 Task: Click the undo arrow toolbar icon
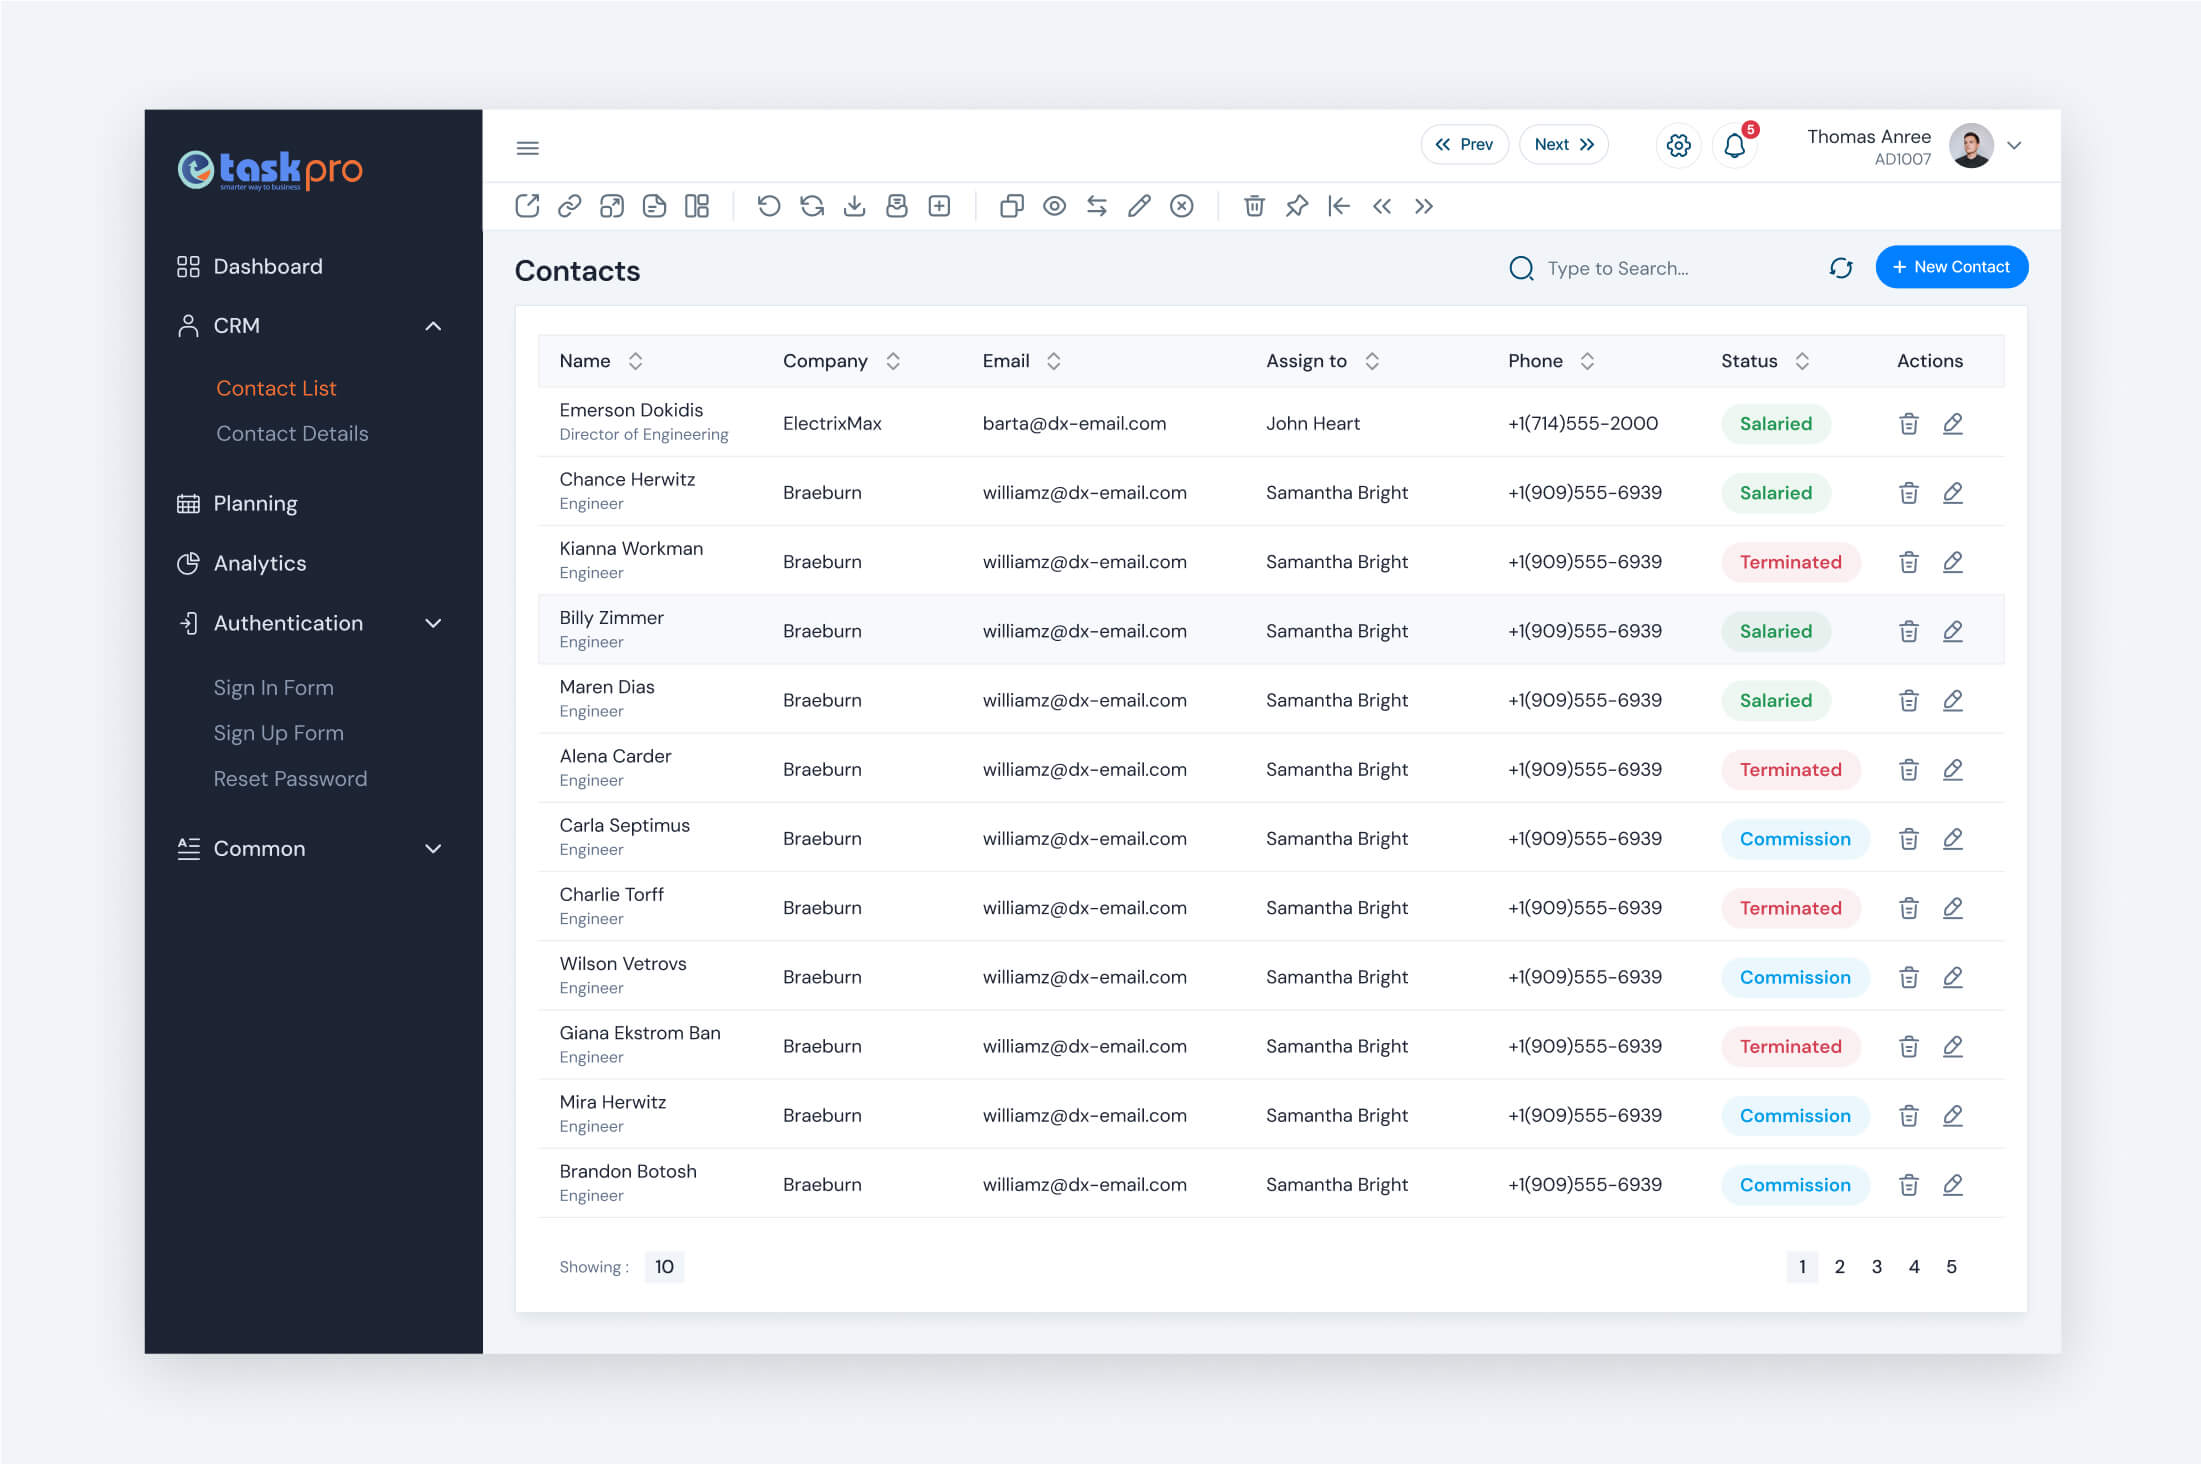768,206
